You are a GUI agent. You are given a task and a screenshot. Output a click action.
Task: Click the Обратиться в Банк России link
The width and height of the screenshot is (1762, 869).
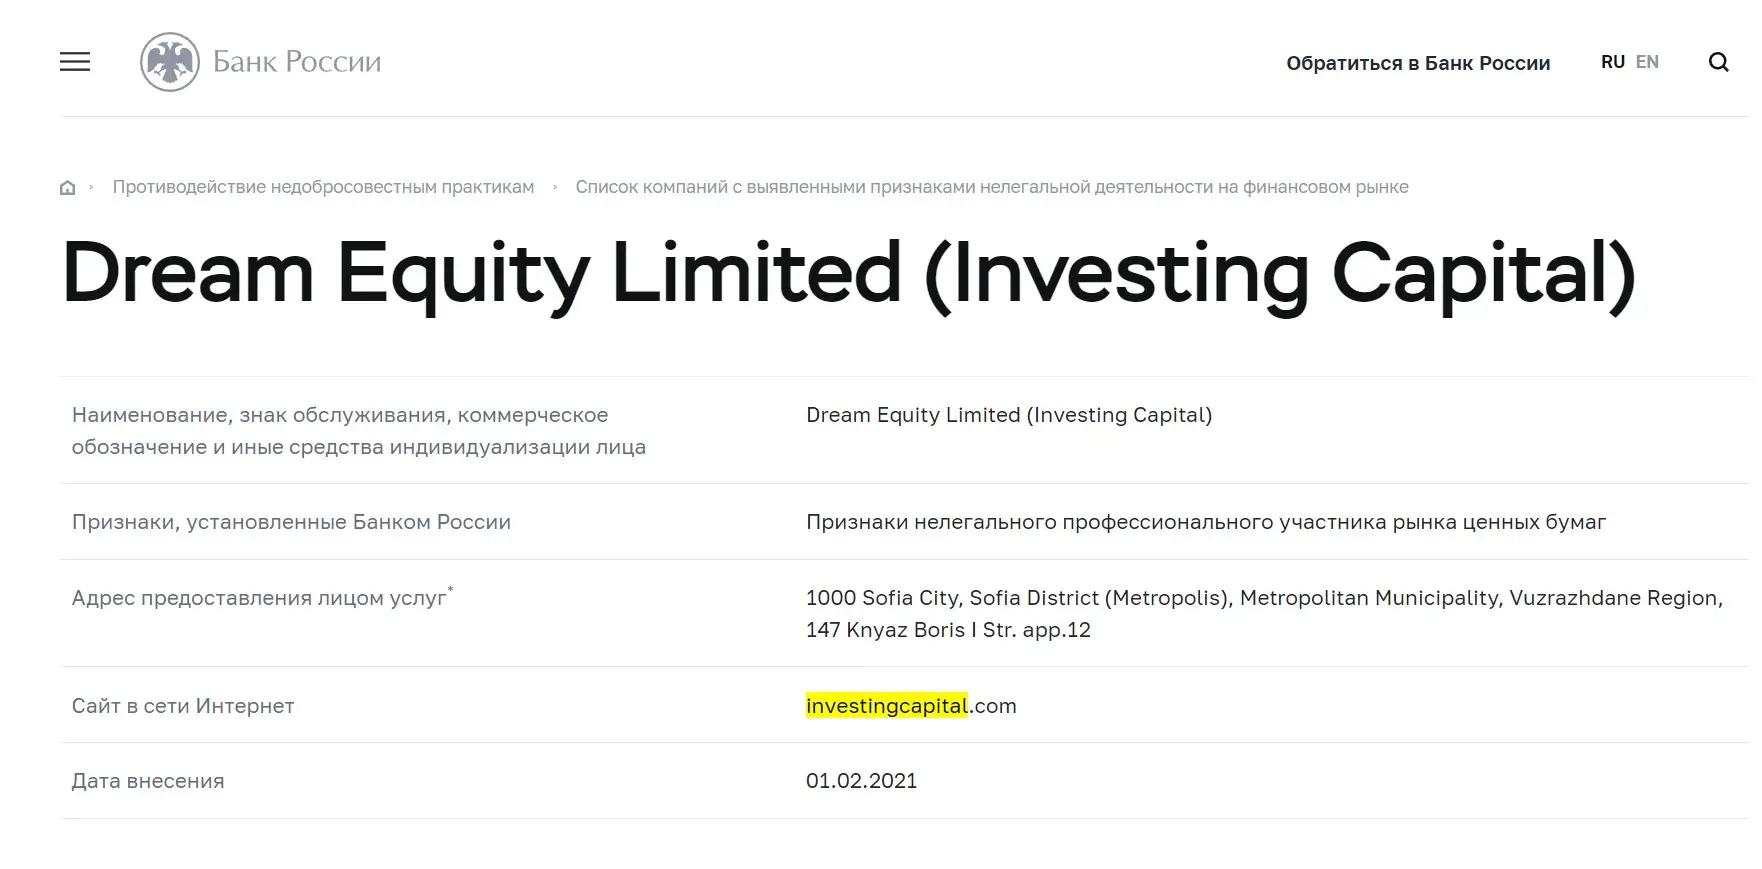[1418, 62]
